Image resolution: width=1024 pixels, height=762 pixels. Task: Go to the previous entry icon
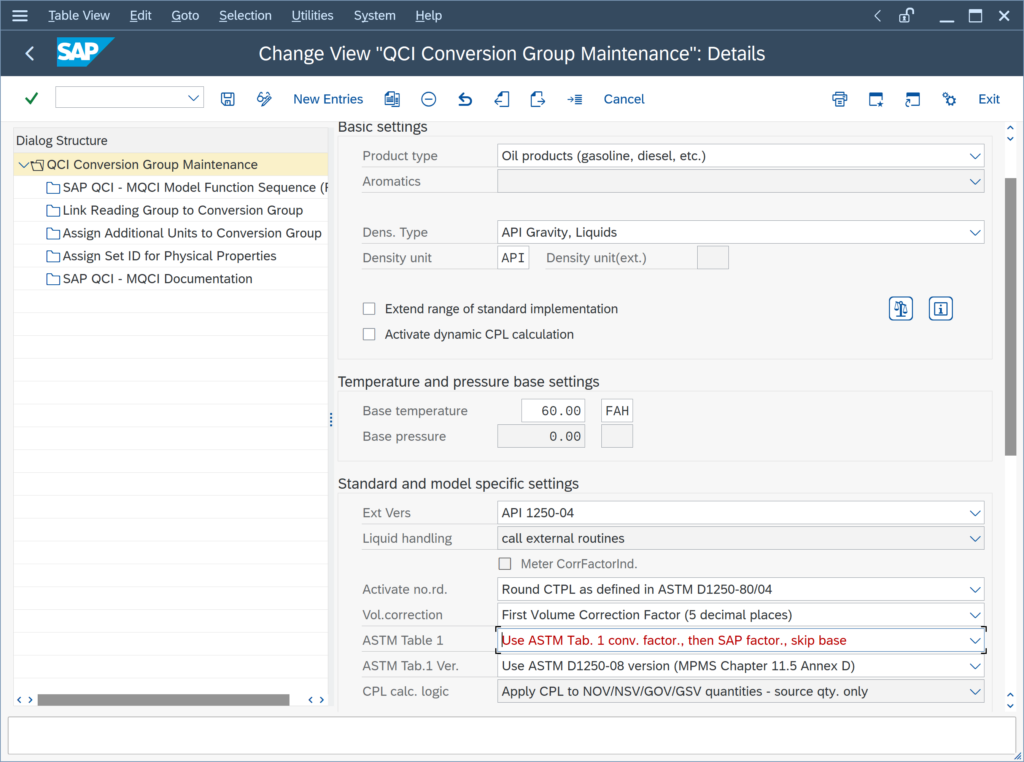coord(502,99)
